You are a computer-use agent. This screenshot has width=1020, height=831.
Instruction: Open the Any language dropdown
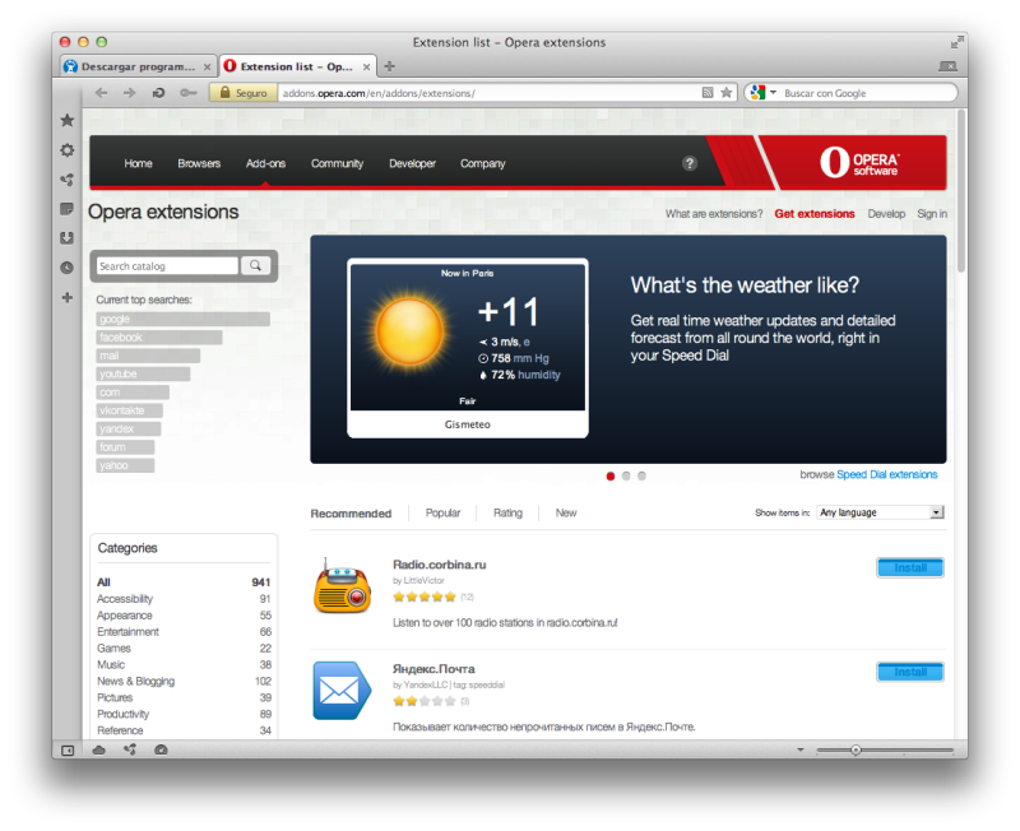880,513
